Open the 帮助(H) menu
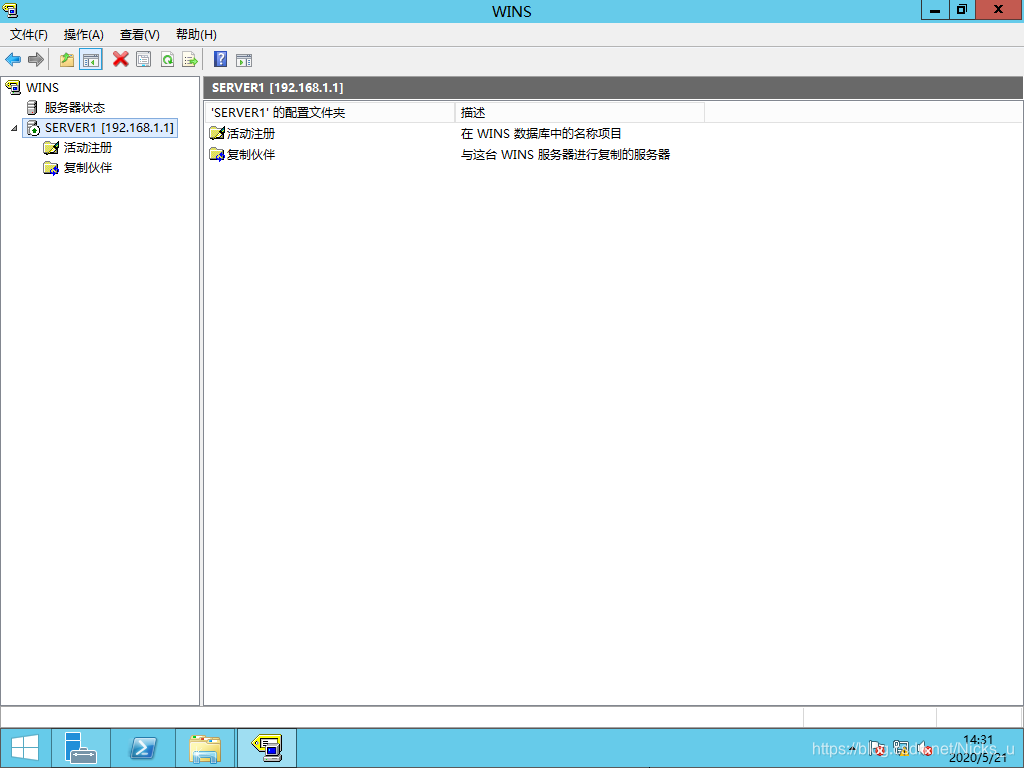Viewport: 1024px width, 768px height. (x=196, y=35)
